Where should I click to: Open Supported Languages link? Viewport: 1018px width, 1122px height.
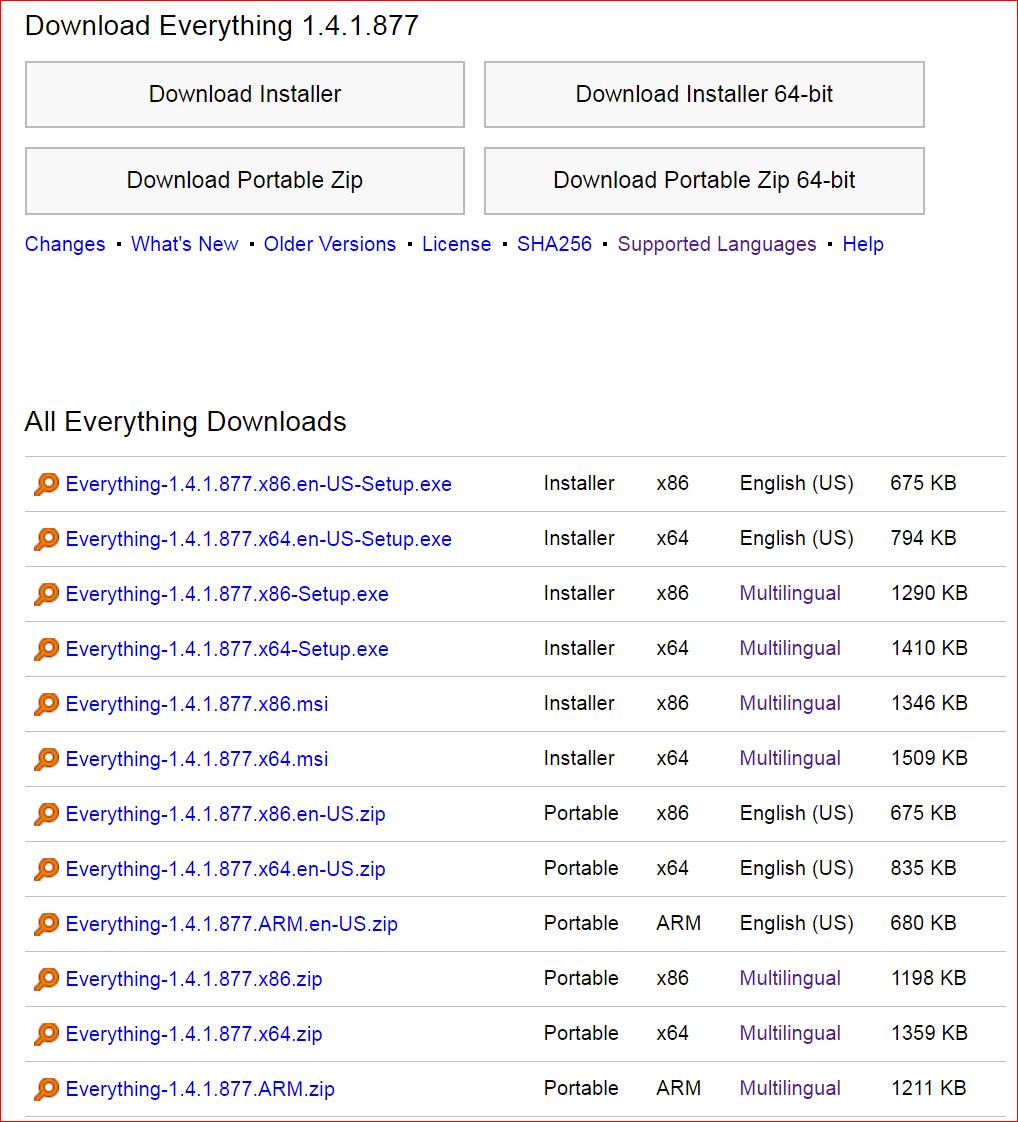717,244
